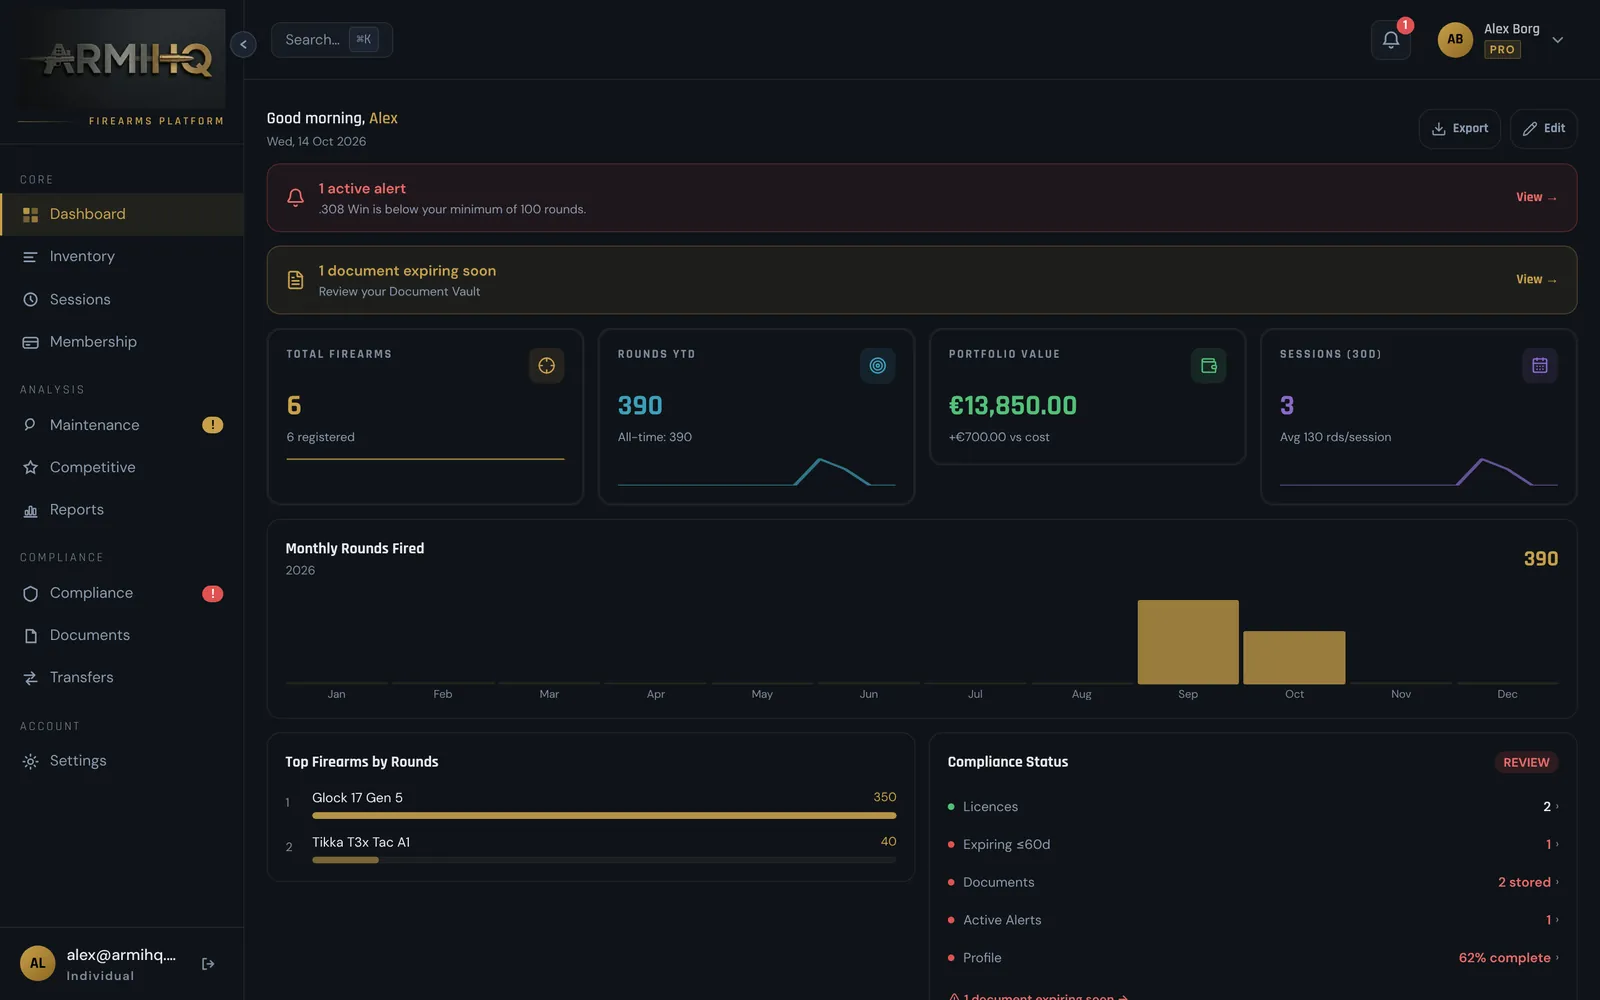
Task: Open Inventory in the sidebar
Action: click(122, 257)
